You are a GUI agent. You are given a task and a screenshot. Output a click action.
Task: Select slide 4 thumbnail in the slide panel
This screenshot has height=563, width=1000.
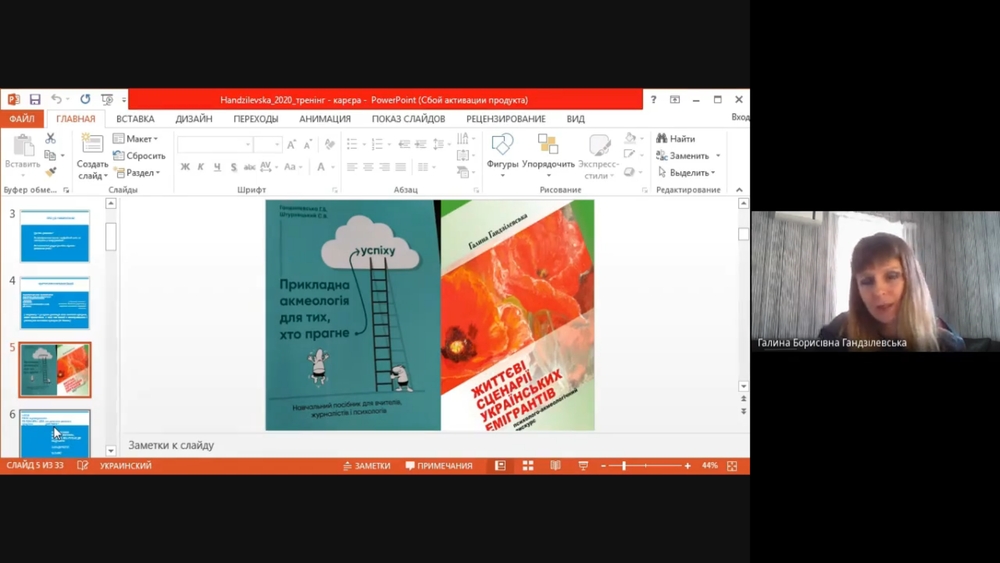tap(55, 302)
